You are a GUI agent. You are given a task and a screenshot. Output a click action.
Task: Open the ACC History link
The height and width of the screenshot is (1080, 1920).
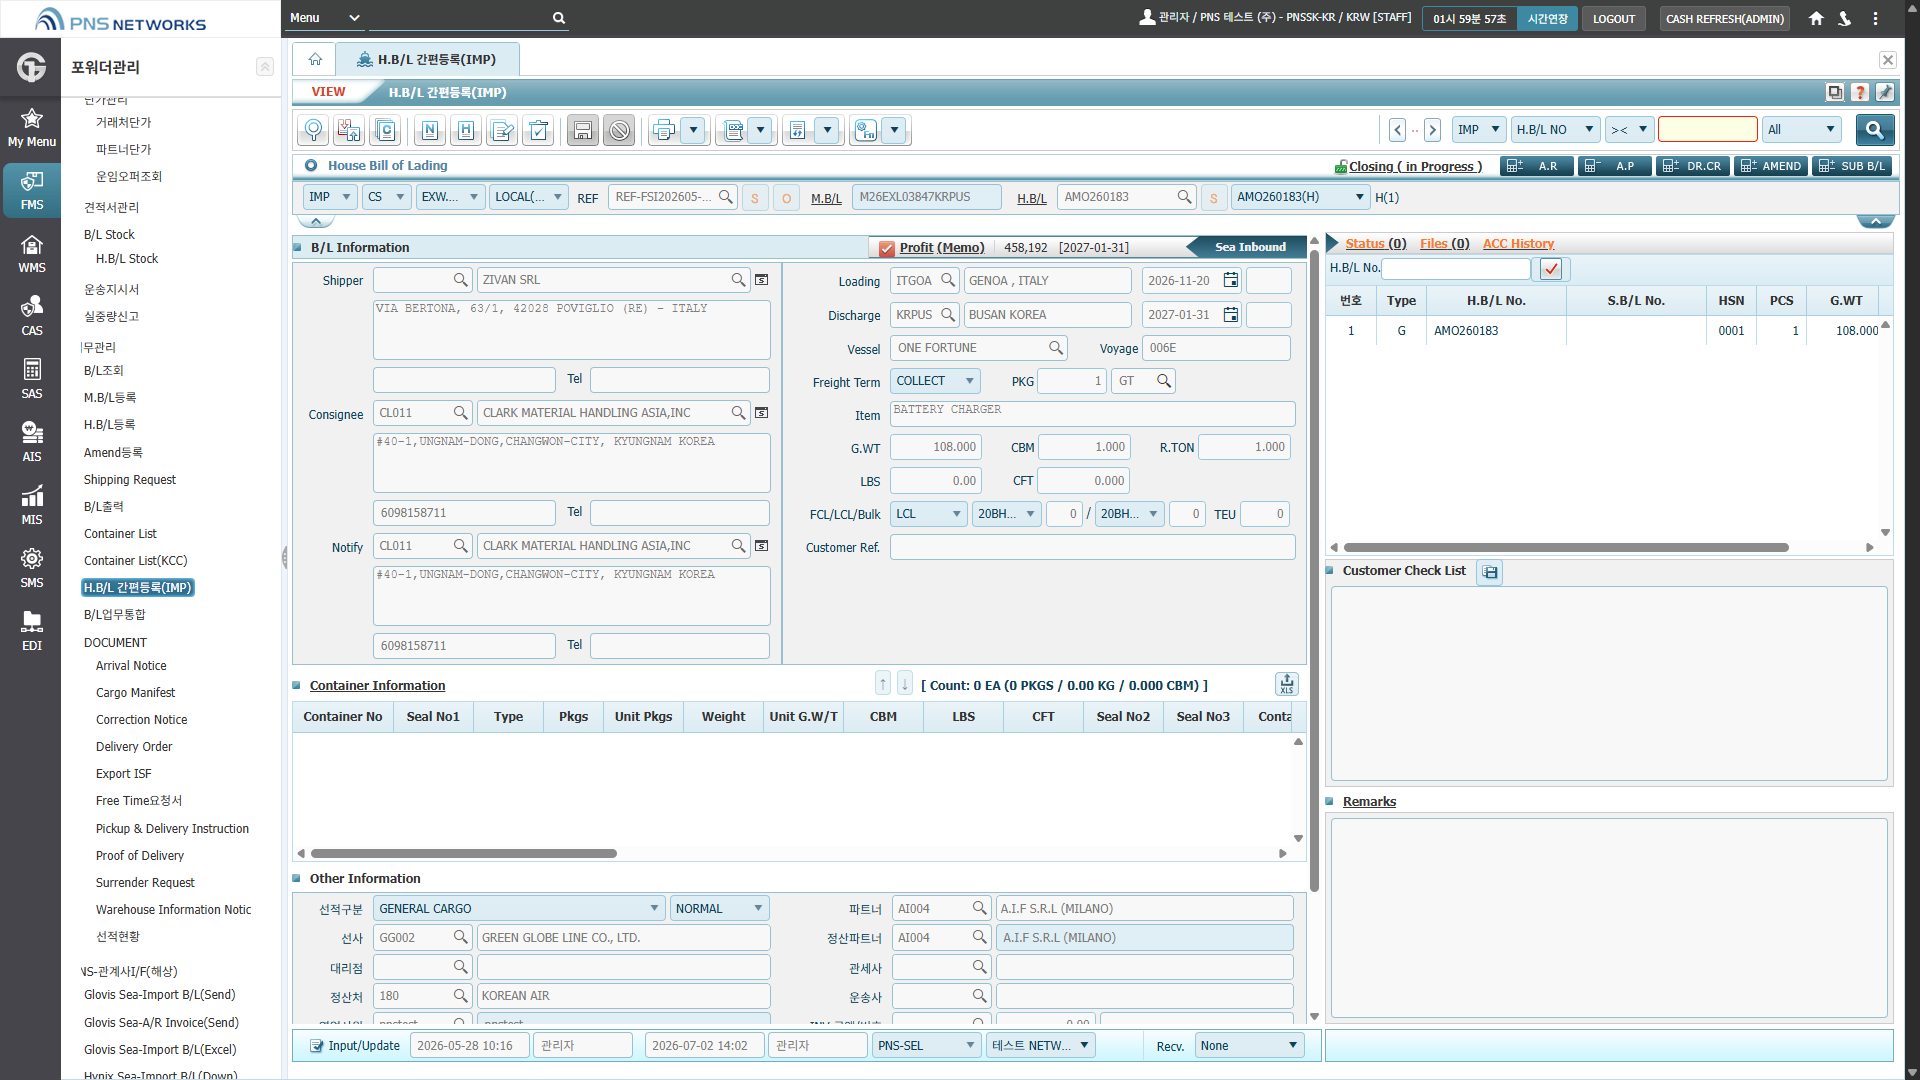pos(1518,244)
